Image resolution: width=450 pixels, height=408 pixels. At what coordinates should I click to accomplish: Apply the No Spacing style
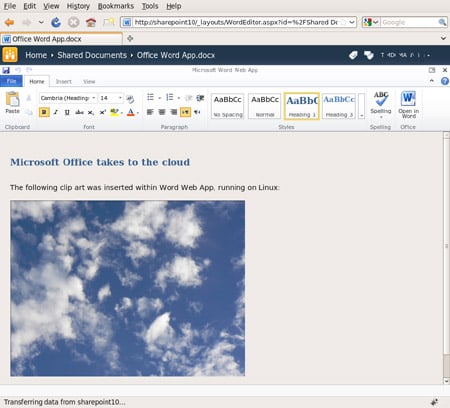click(228, 106)
